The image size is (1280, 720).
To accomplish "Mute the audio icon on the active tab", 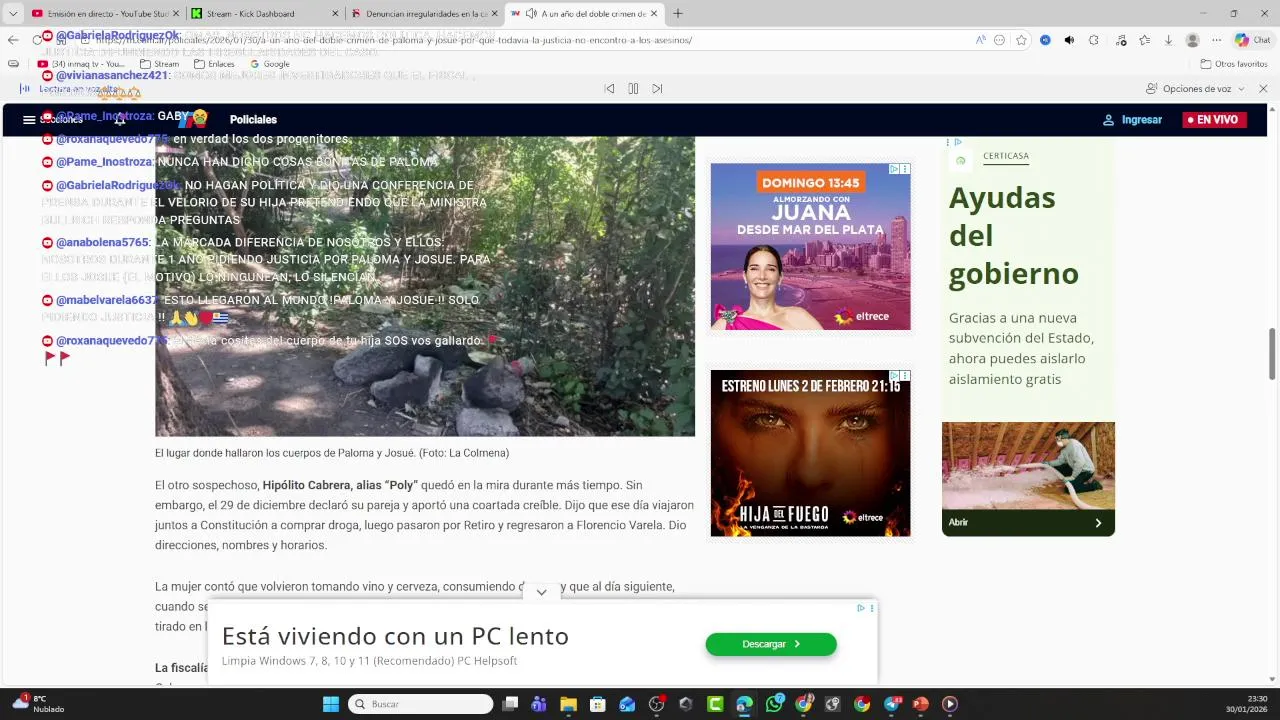I will [x=531, y=14].
